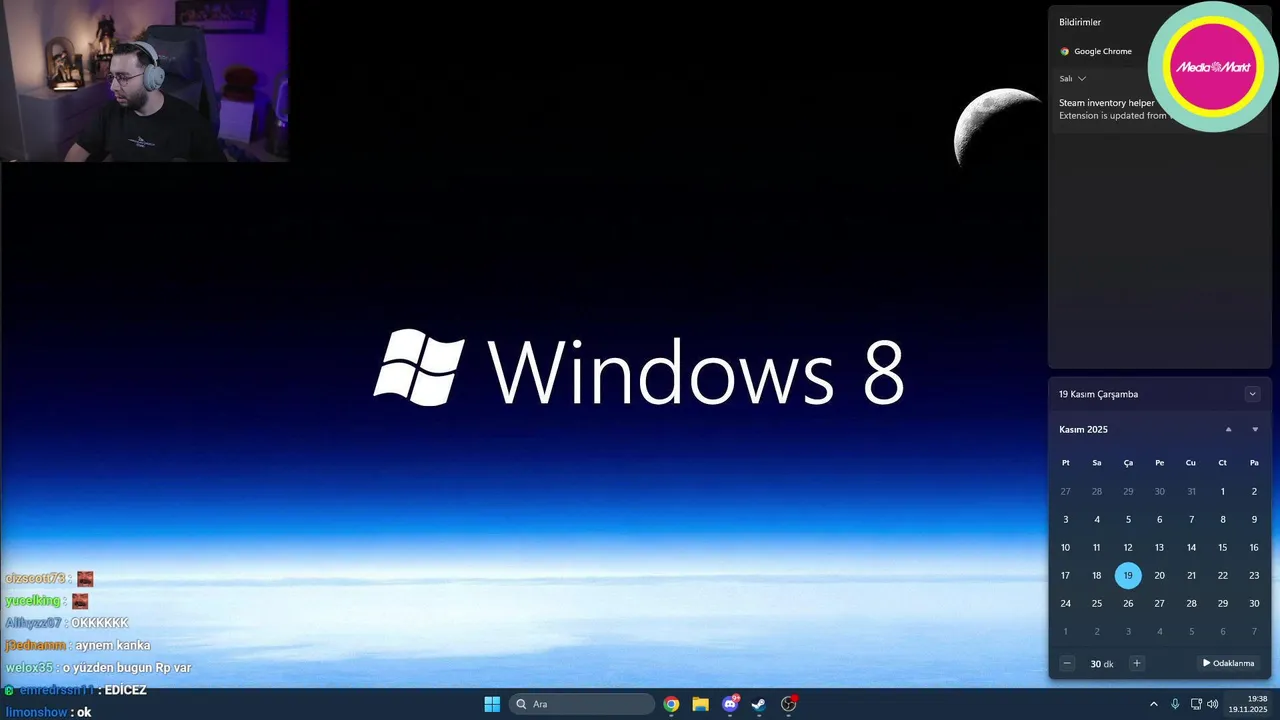Select greyed December 7 in the calendar
Image resolution: width=1280 pixels, height=720 pixels.
[x=1254, y=631]
